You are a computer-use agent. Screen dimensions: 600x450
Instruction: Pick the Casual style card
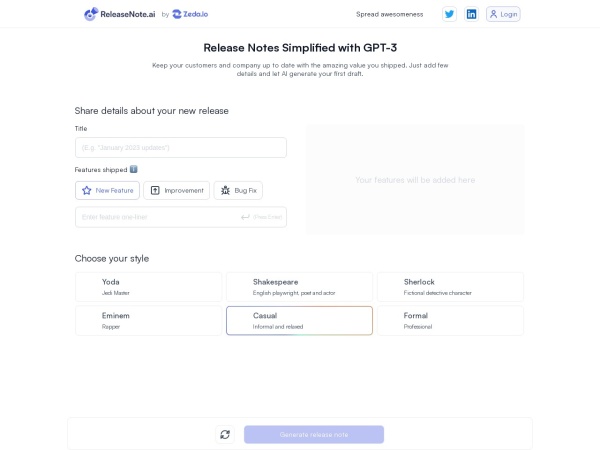[x=299, y=320]
